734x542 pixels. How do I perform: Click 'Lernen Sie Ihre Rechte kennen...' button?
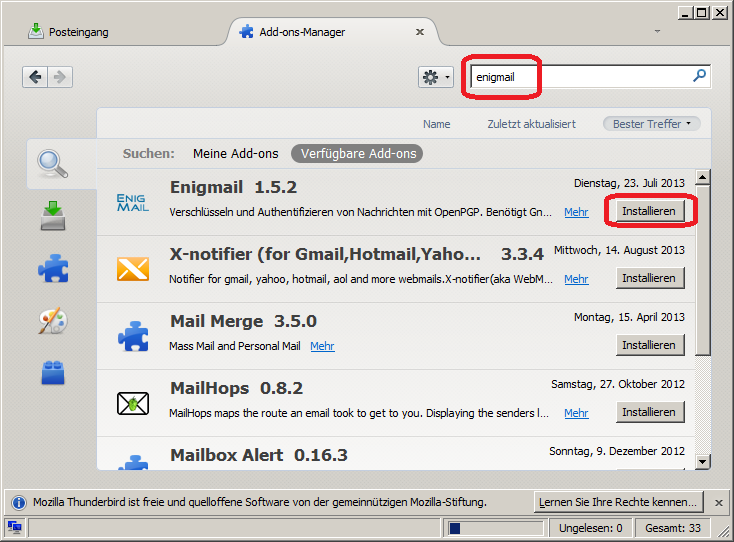pyautogui.click(x=617, y=501)
